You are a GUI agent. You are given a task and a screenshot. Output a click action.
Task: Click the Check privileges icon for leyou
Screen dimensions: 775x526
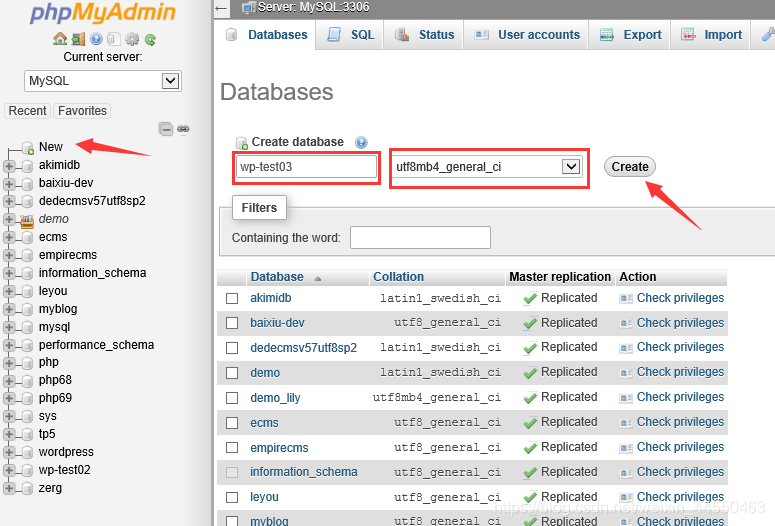coord(626,497)
